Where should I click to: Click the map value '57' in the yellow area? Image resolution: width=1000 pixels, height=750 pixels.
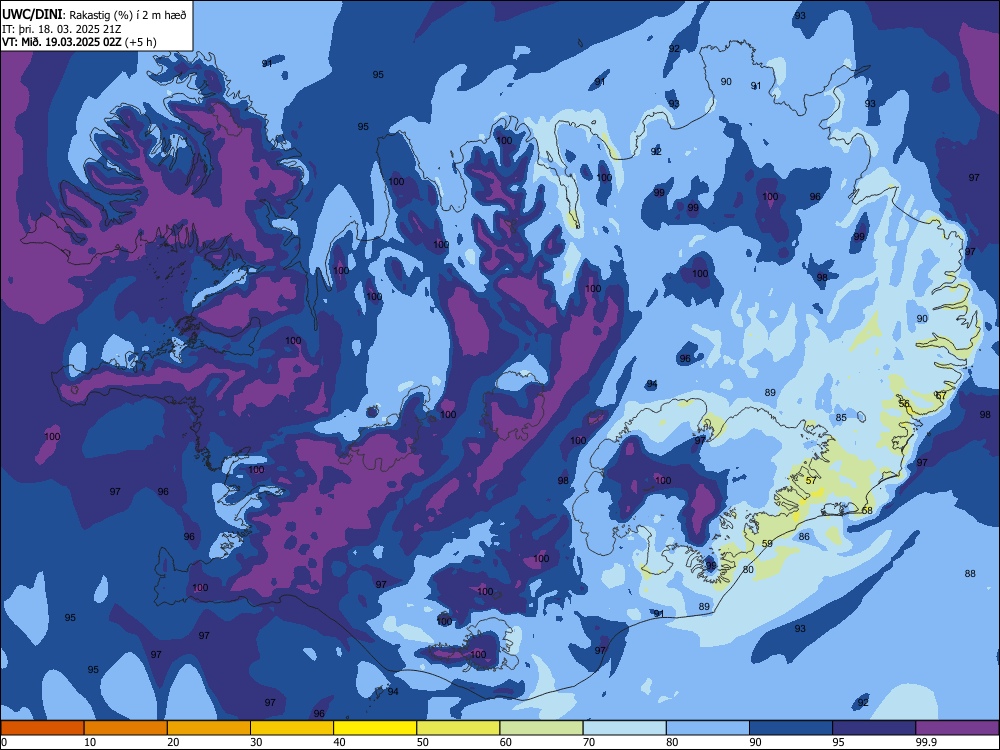(x=811, y=480)
